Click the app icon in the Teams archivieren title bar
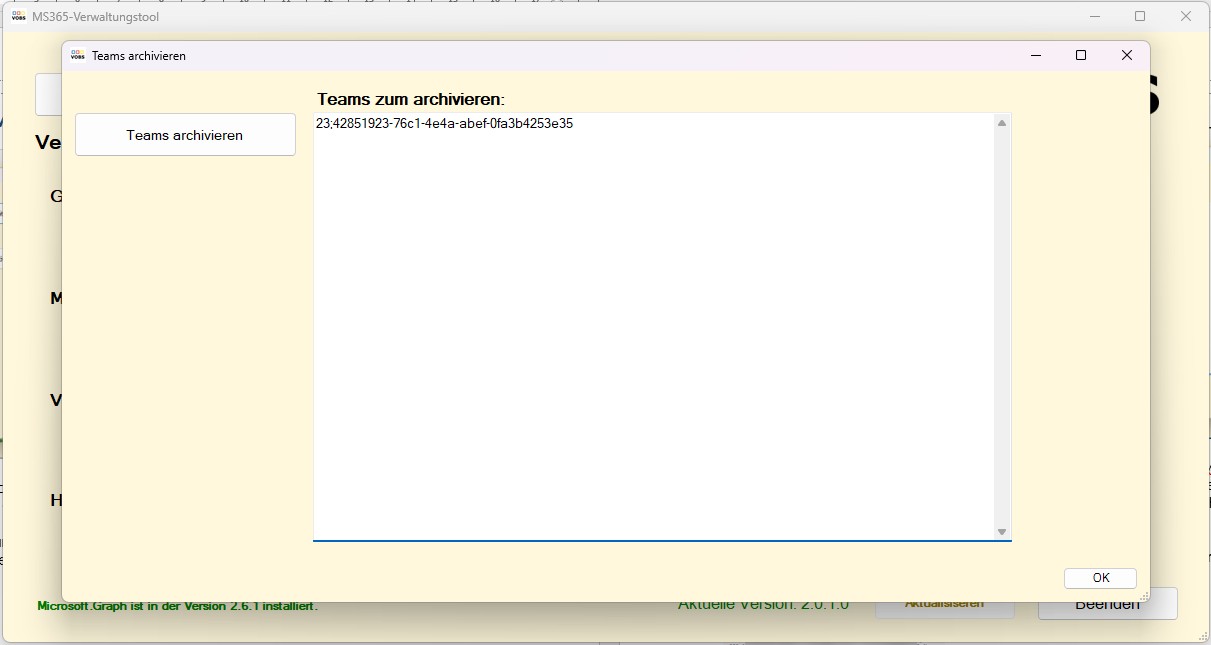1211x645 pixels. [78, 56]
